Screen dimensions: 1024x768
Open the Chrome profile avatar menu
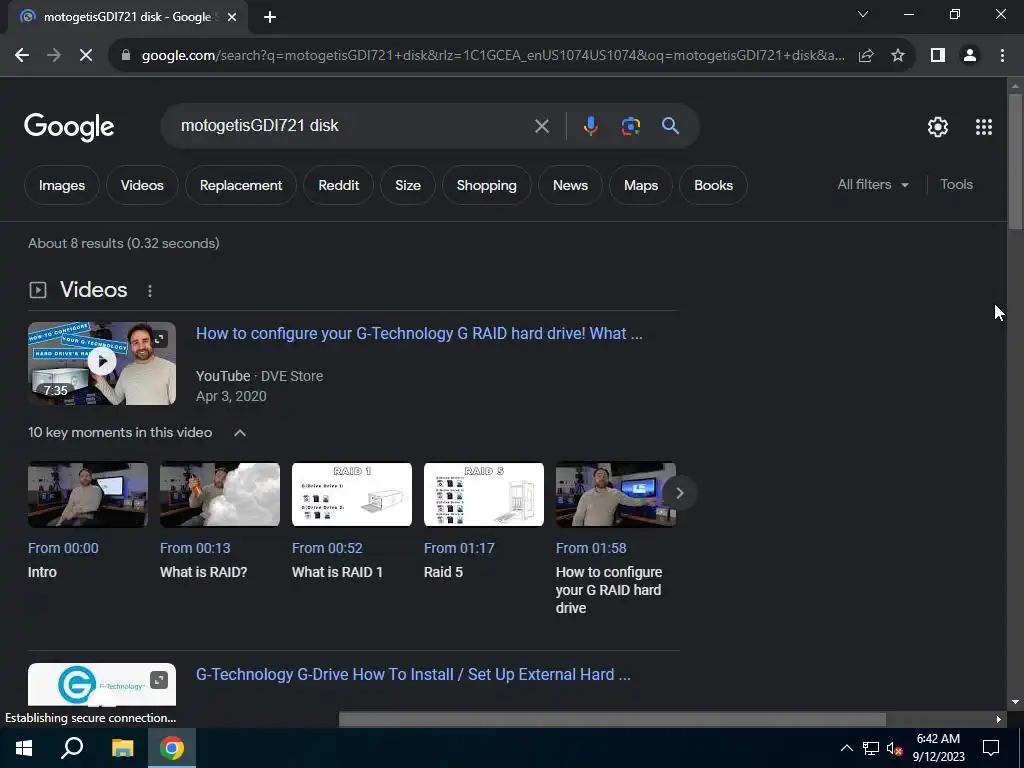point(970,56)
